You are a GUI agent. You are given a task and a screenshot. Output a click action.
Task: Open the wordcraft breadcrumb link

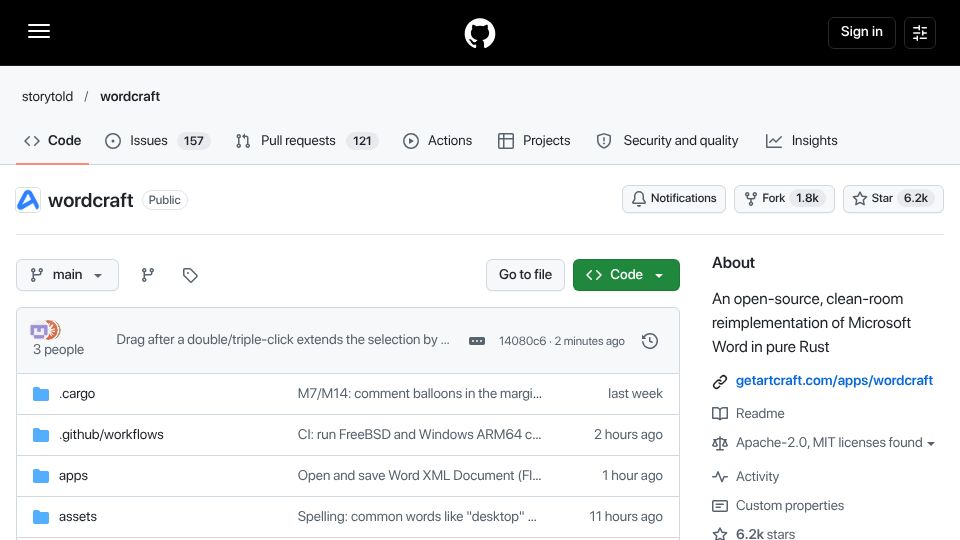coord(130,97)
